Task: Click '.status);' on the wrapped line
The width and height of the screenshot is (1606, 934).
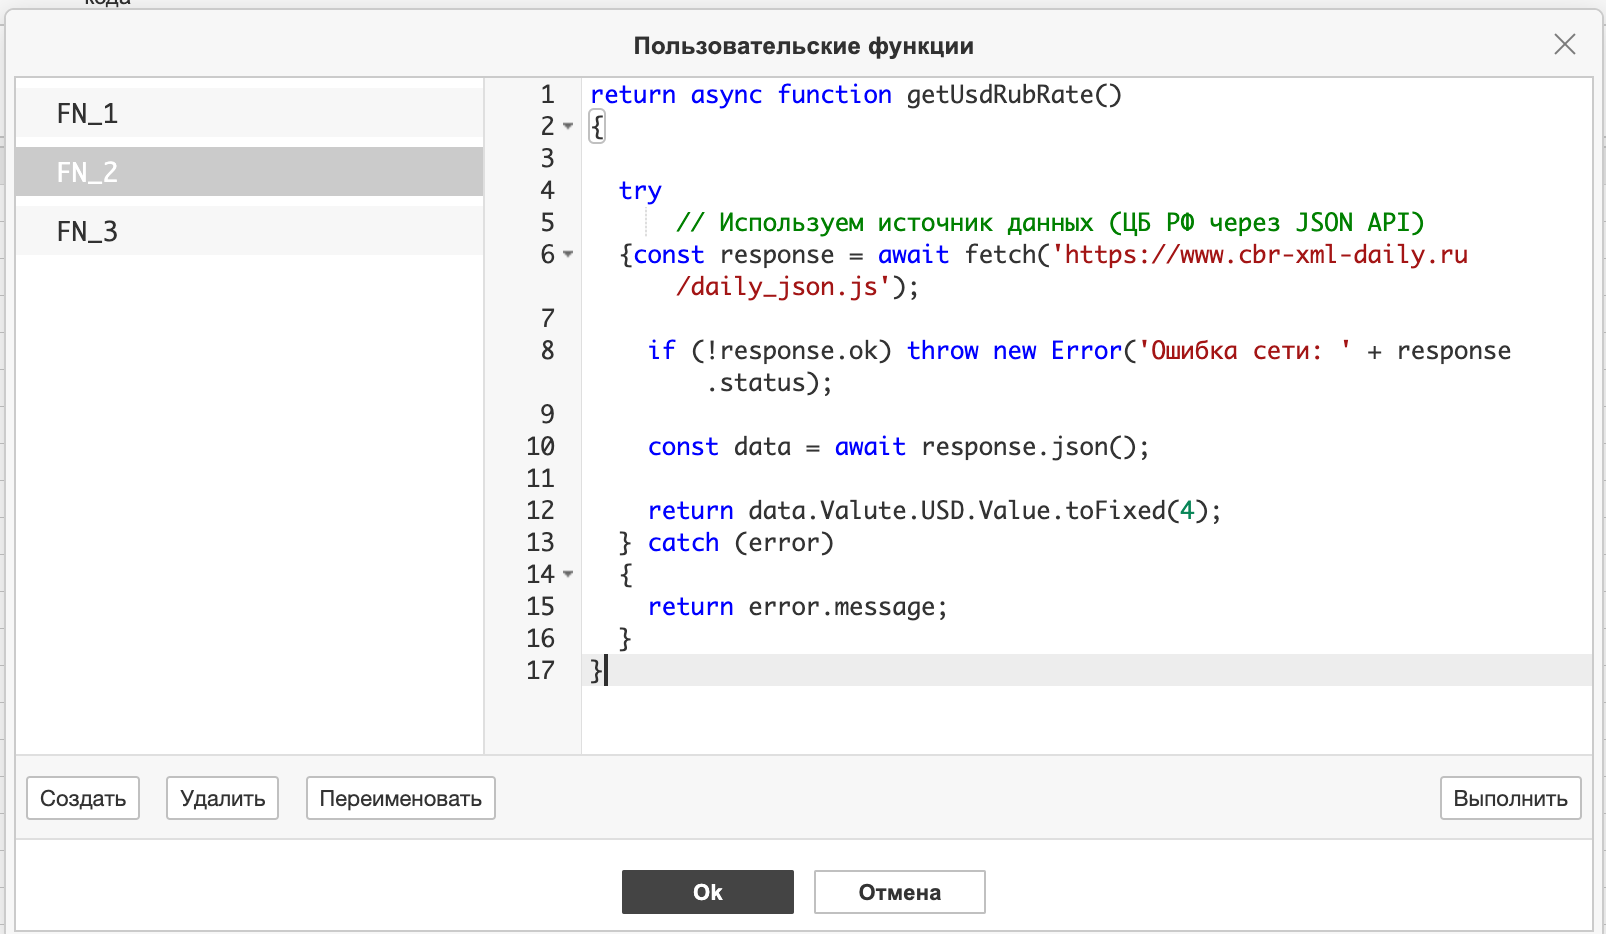Action: (x=769, y=383)
